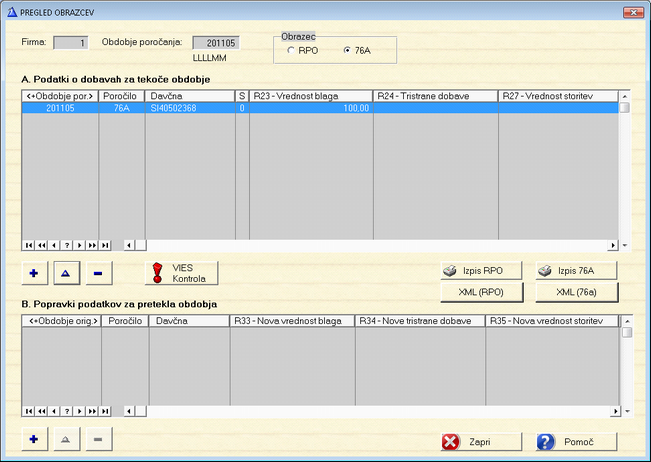Add new record in section A with plus
This screenshot has height=462, width=651.
pos(34,273)
